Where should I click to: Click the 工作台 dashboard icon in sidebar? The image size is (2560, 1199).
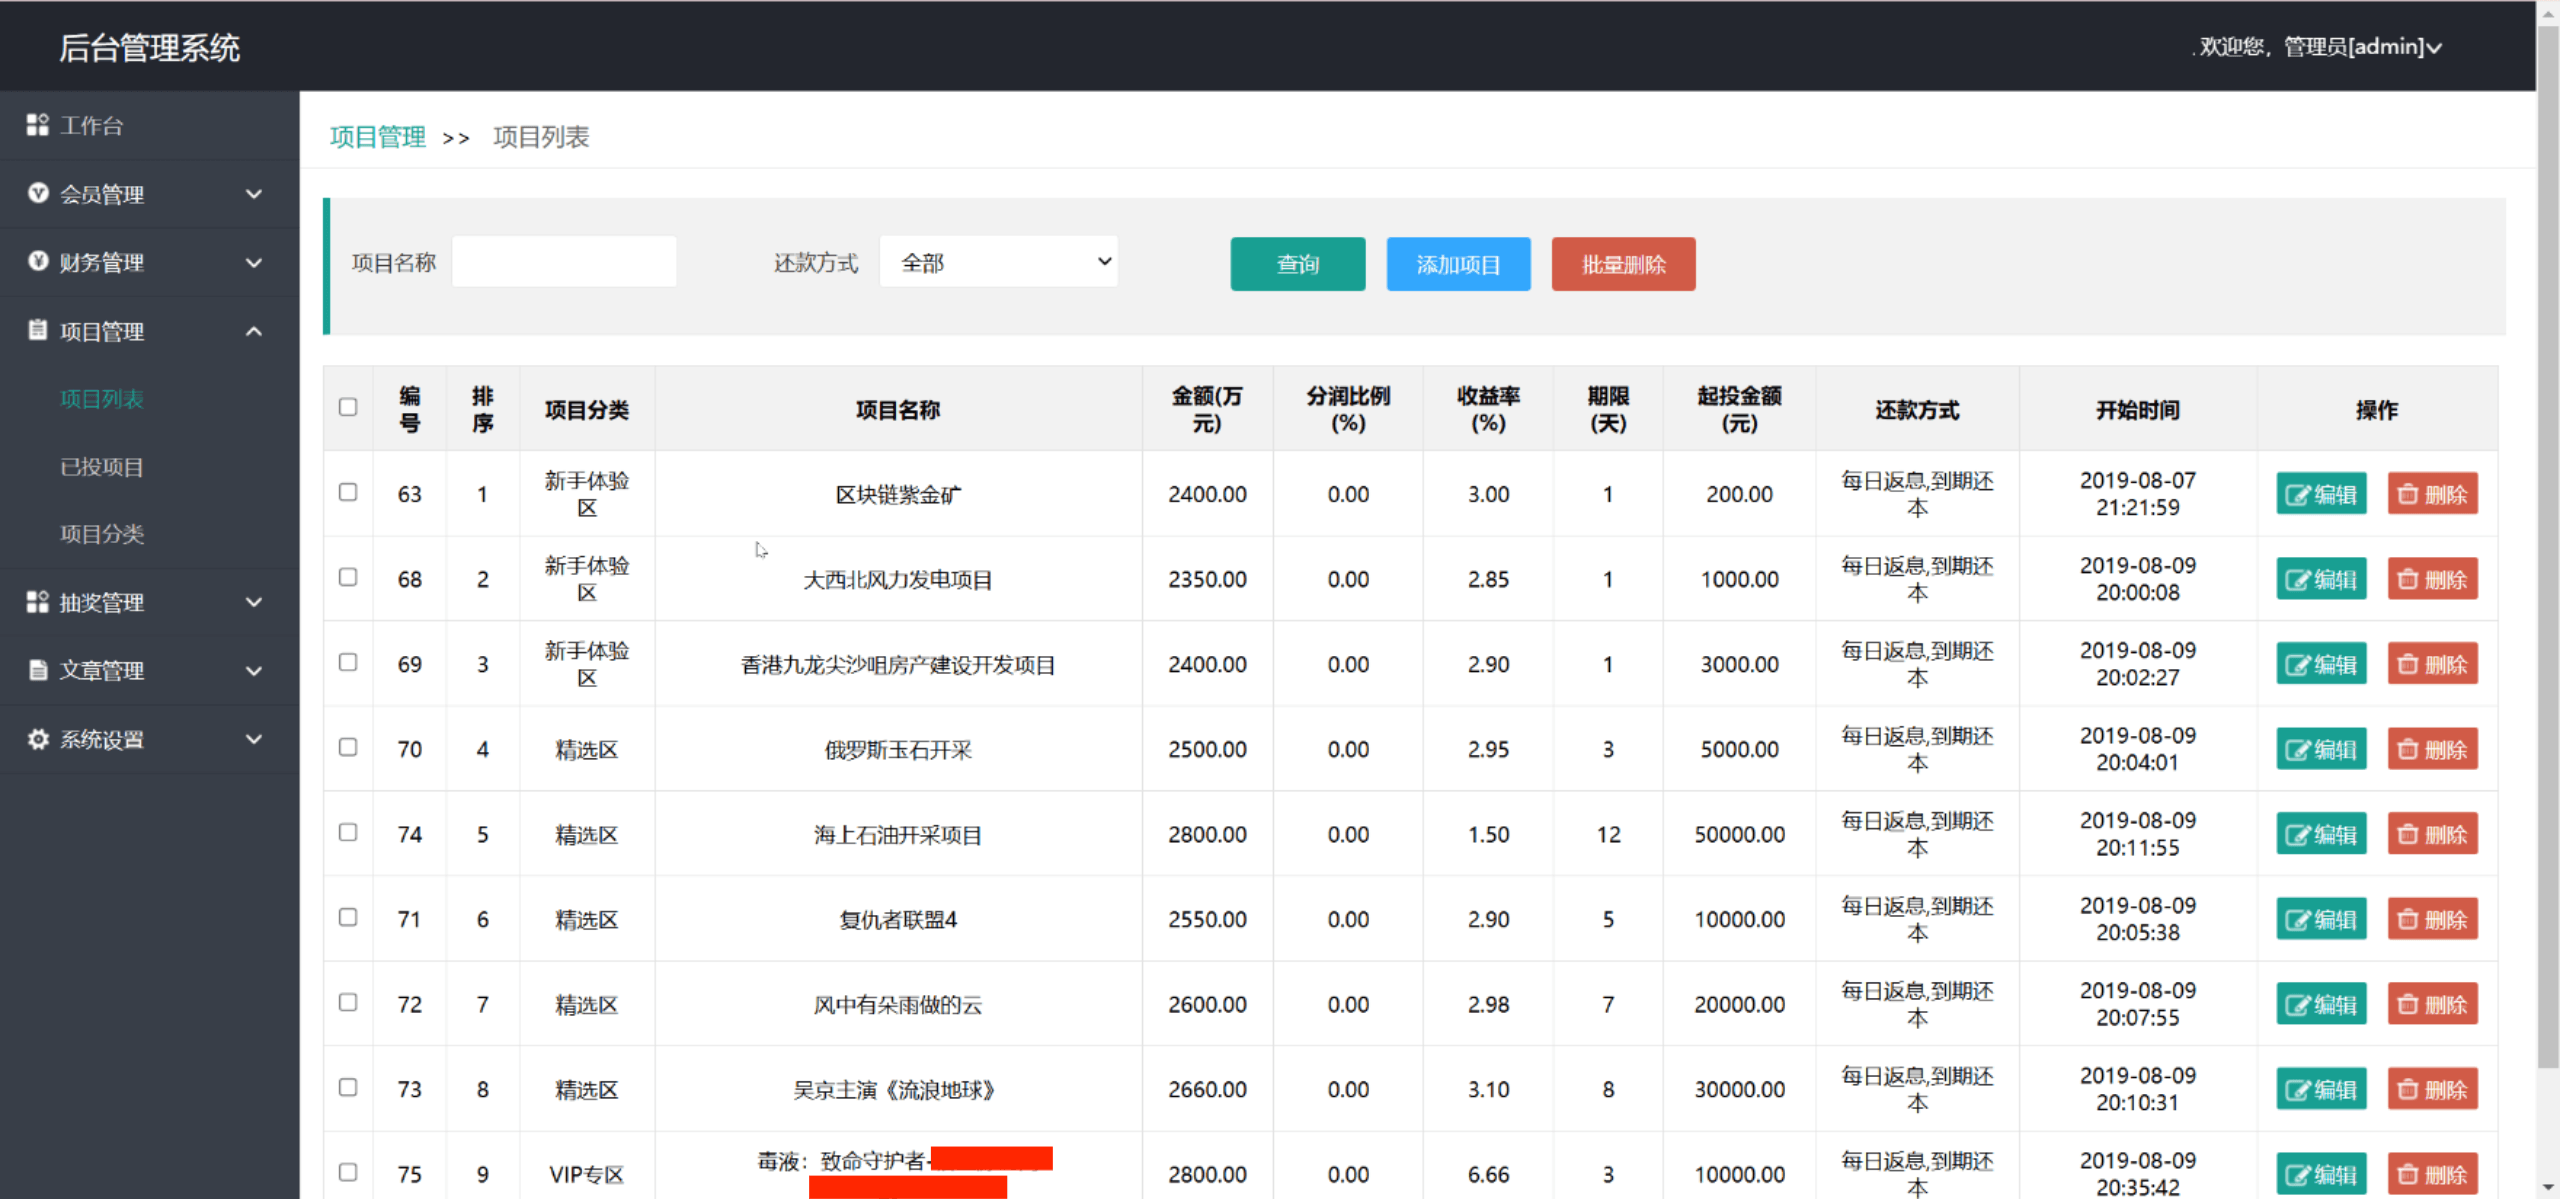click(37, 125)
